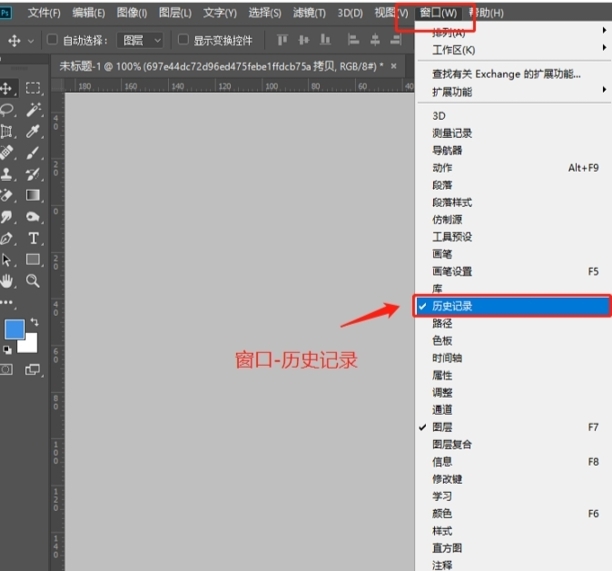Select the Magic Wand tool
The height and width of the screenshot is (571, 612).
[x=33, y=110]
